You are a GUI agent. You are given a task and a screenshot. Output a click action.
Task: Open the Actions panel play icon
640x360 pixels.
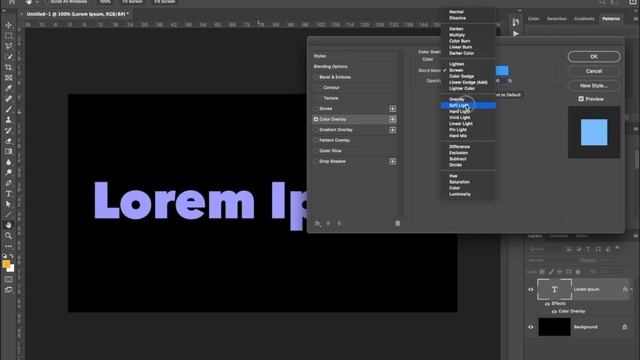[516, 33]
